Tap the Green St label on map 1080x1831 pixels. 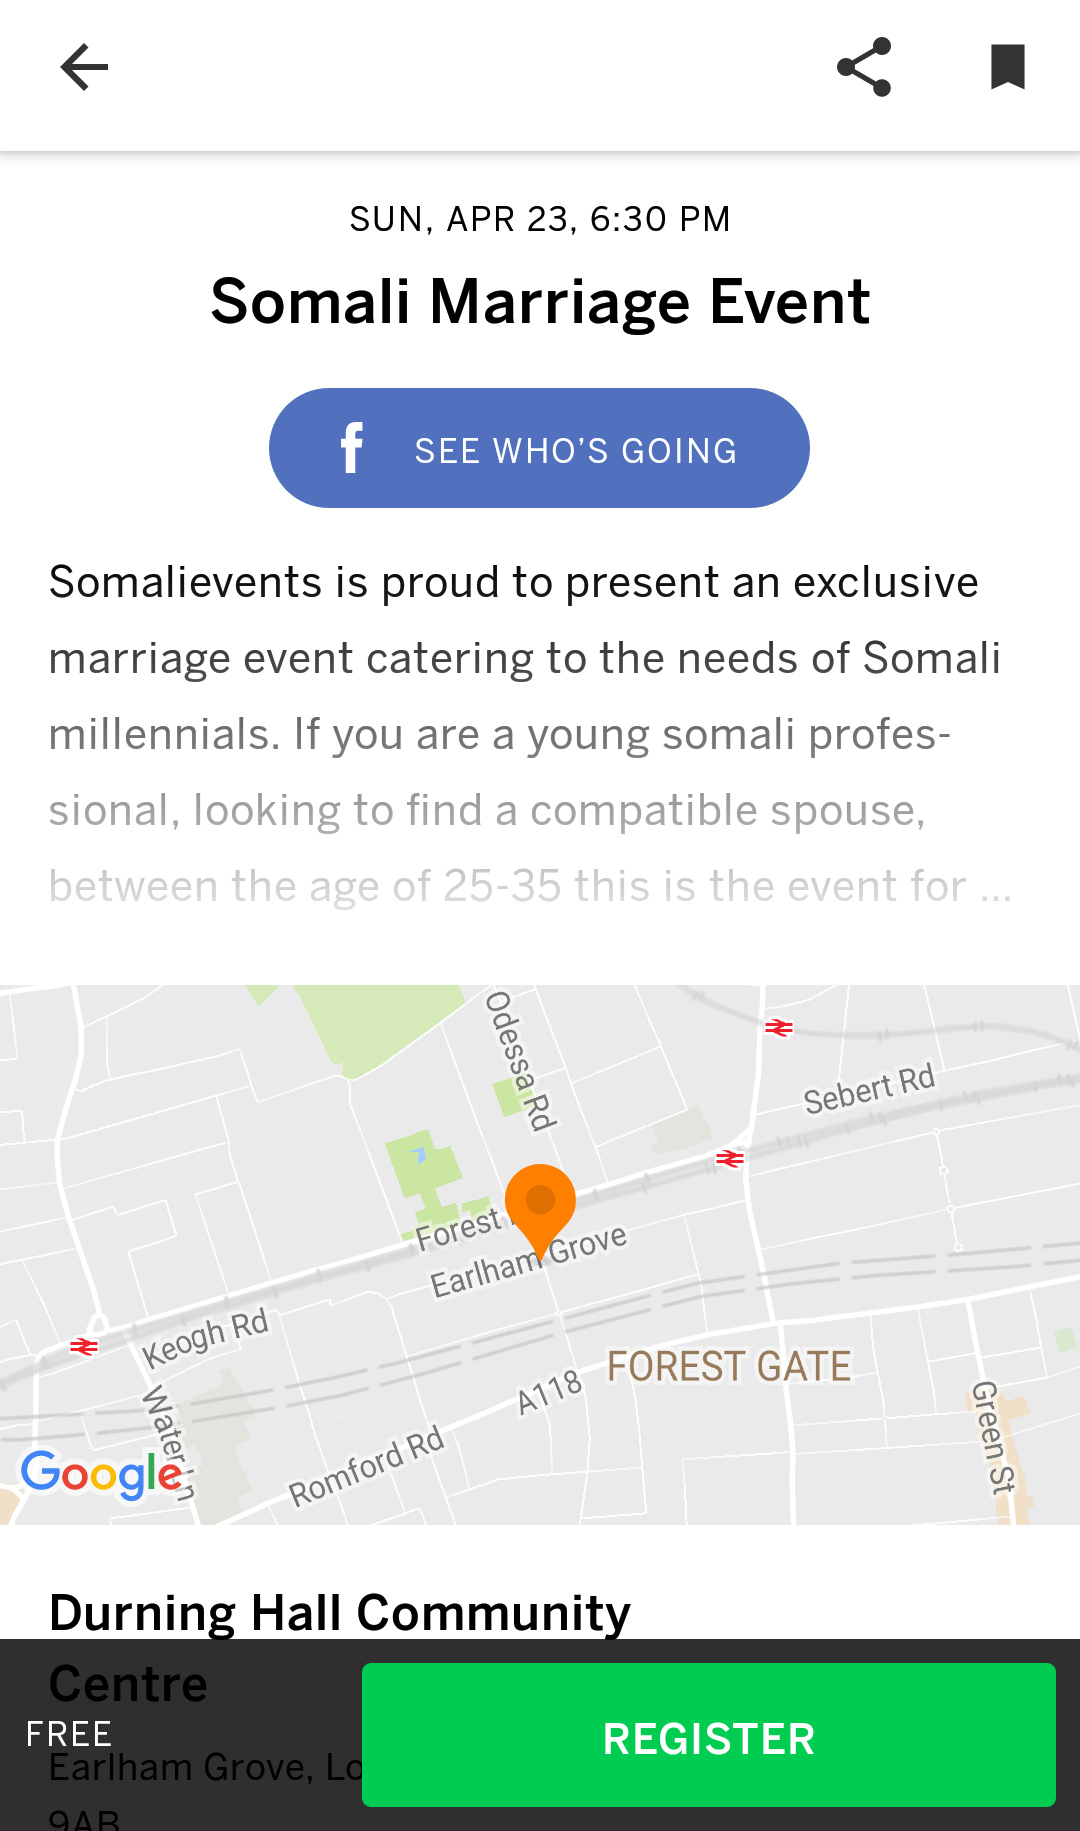pyautogui.click(x=991, y=1437)
